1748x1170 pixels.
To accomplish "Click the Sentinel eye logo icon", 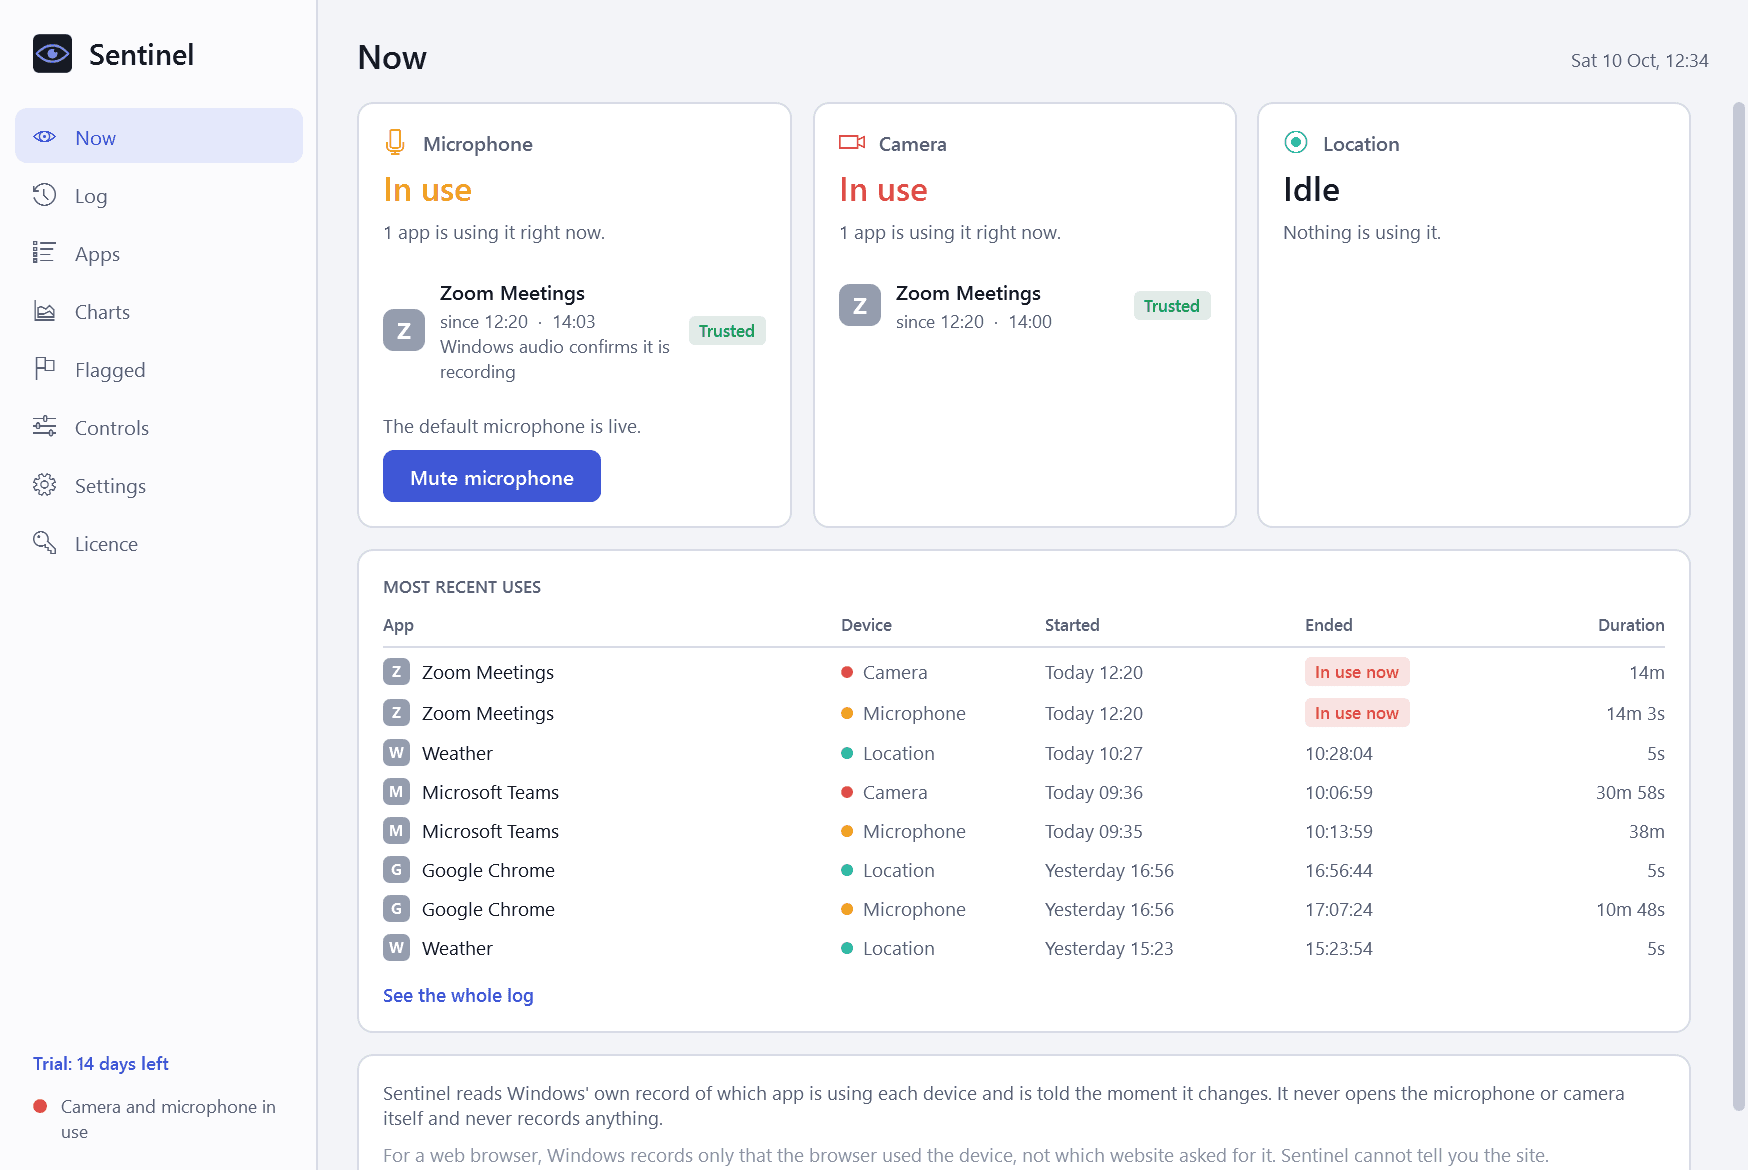I will (x=52, y=54).
